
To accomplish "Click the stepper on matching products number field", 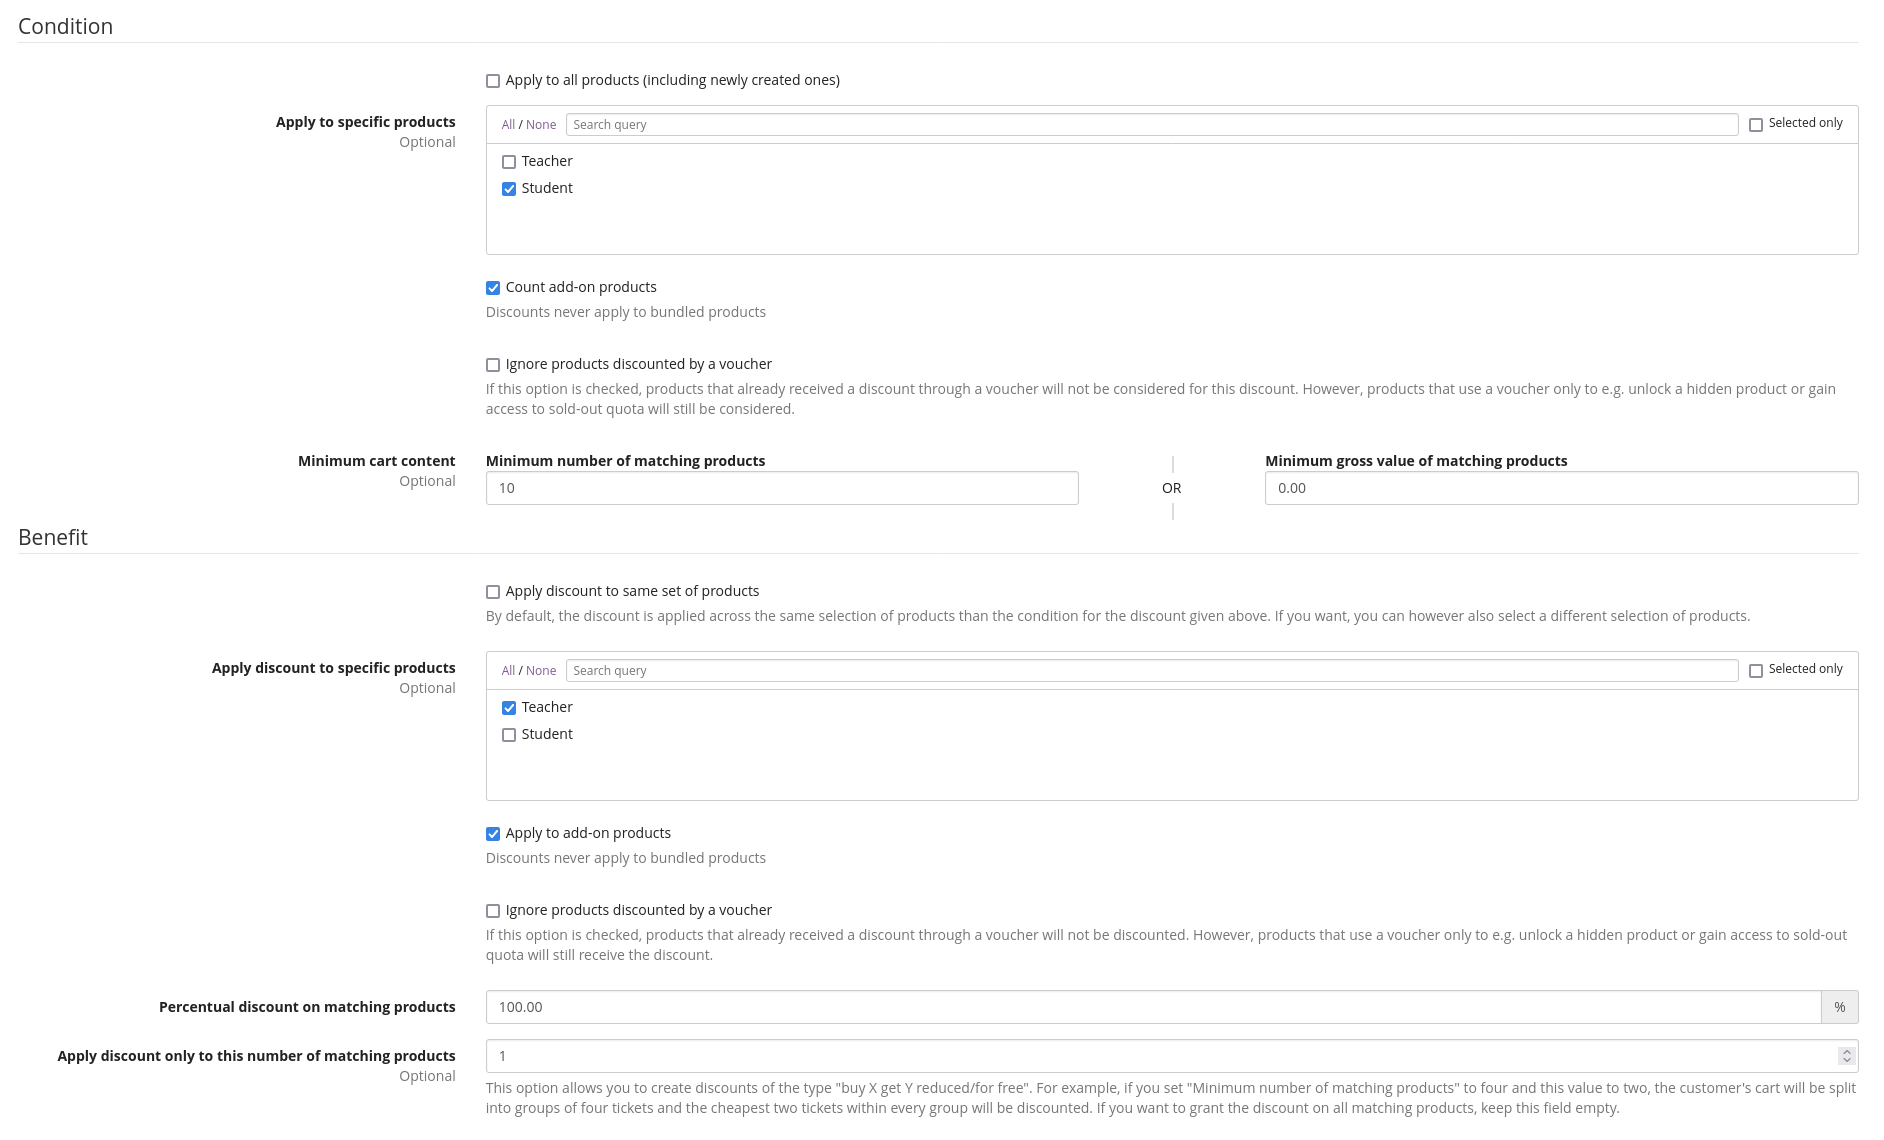I will [1846, 1056].
